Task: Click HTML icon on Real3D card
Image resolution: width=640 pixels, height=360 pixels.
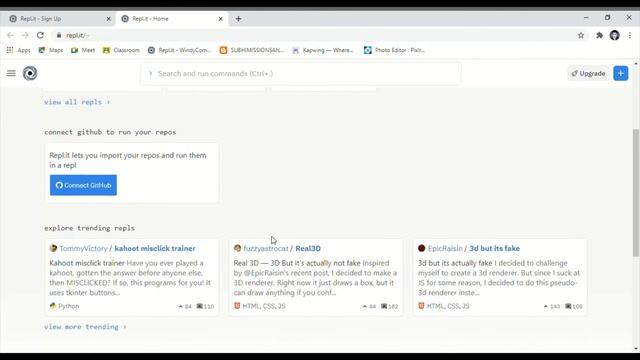Action: coord(237,306)
